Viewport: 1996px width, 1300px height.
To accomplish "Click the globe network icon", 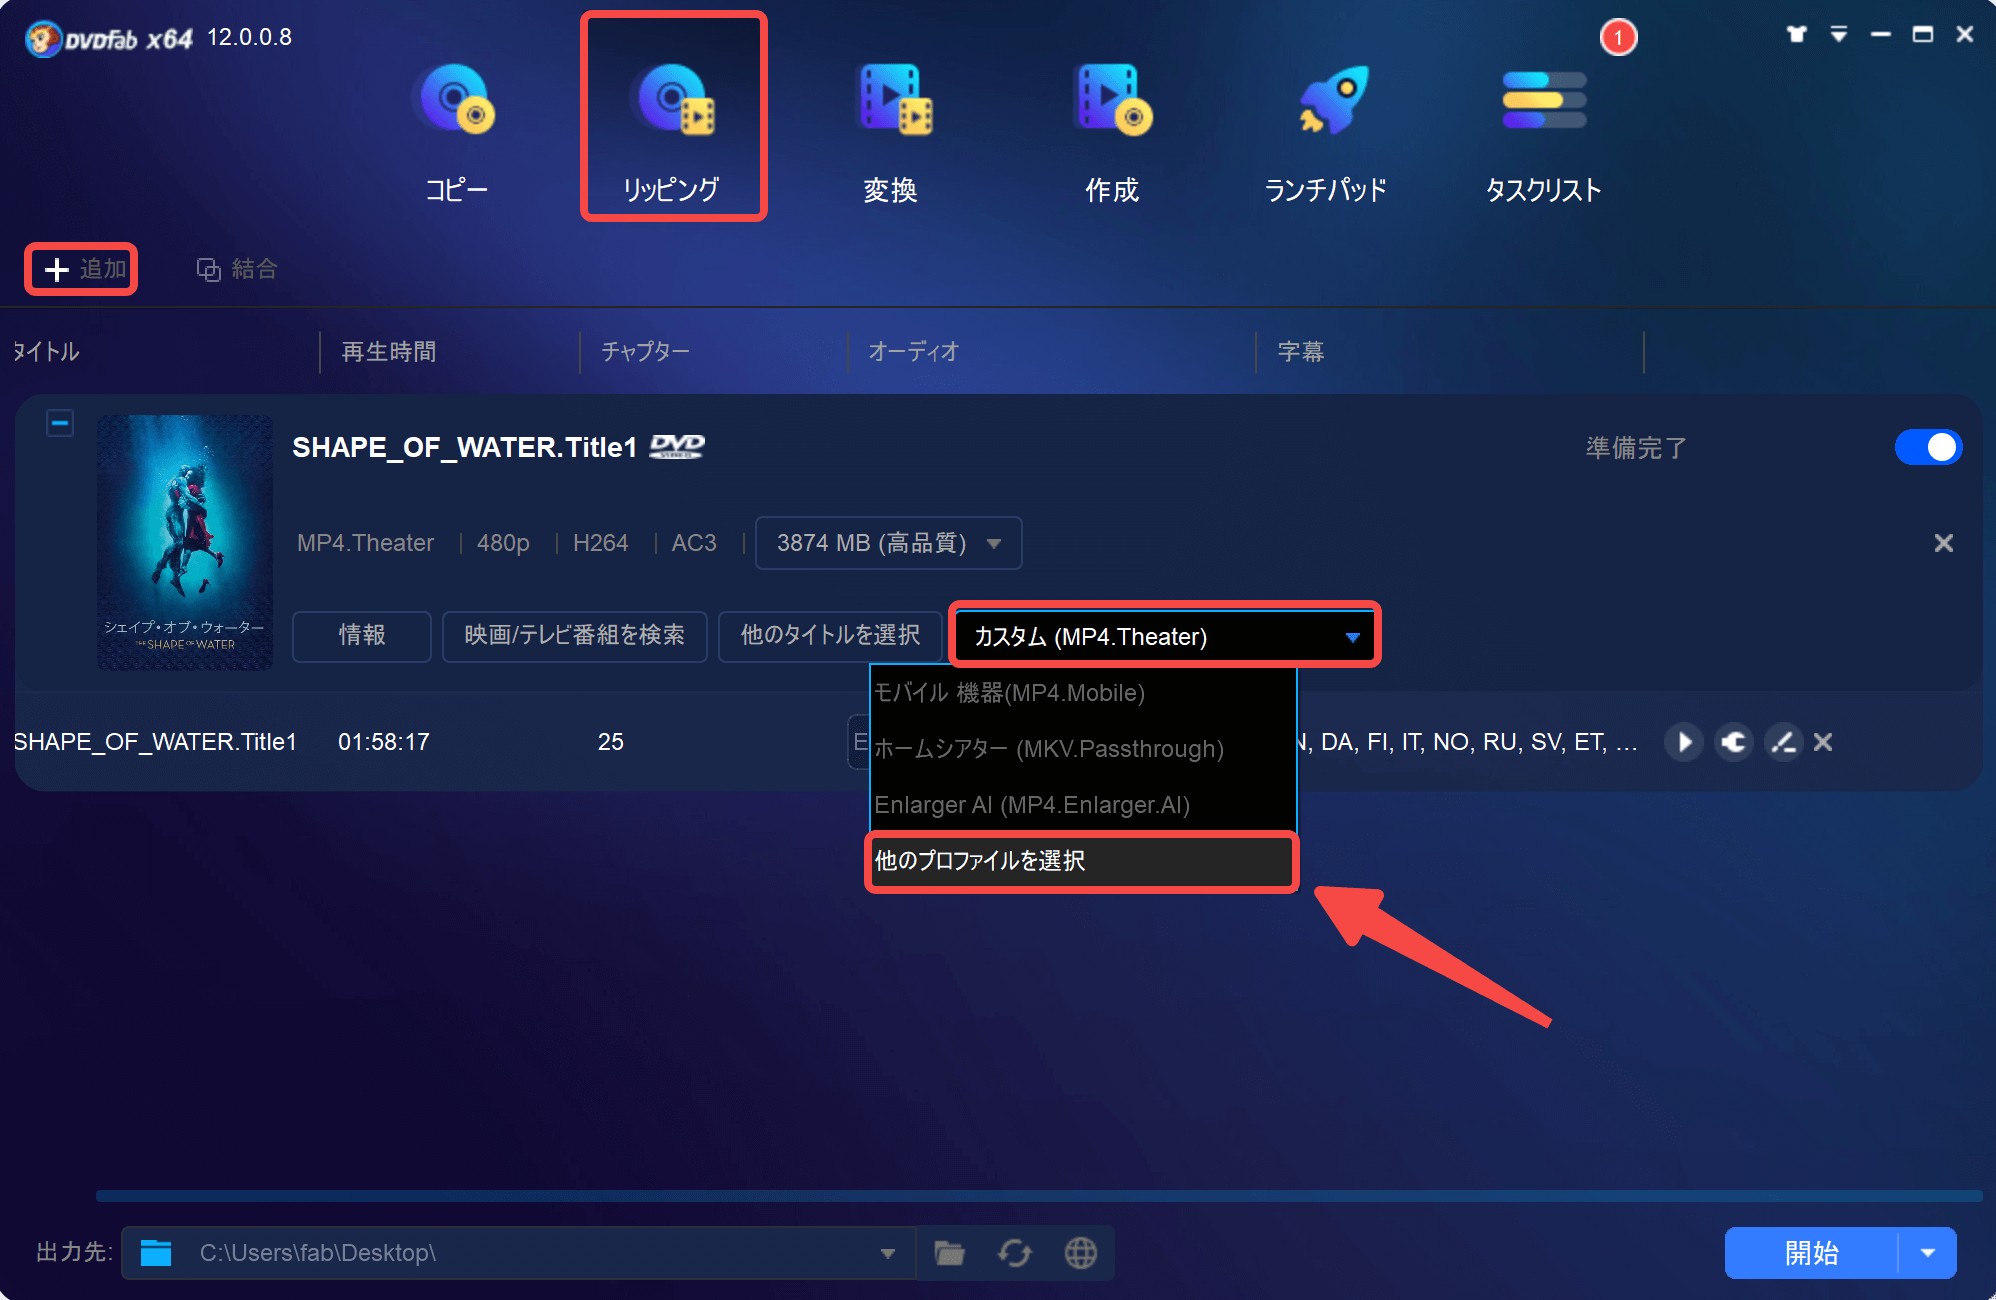I will tap(1081, 1253).
